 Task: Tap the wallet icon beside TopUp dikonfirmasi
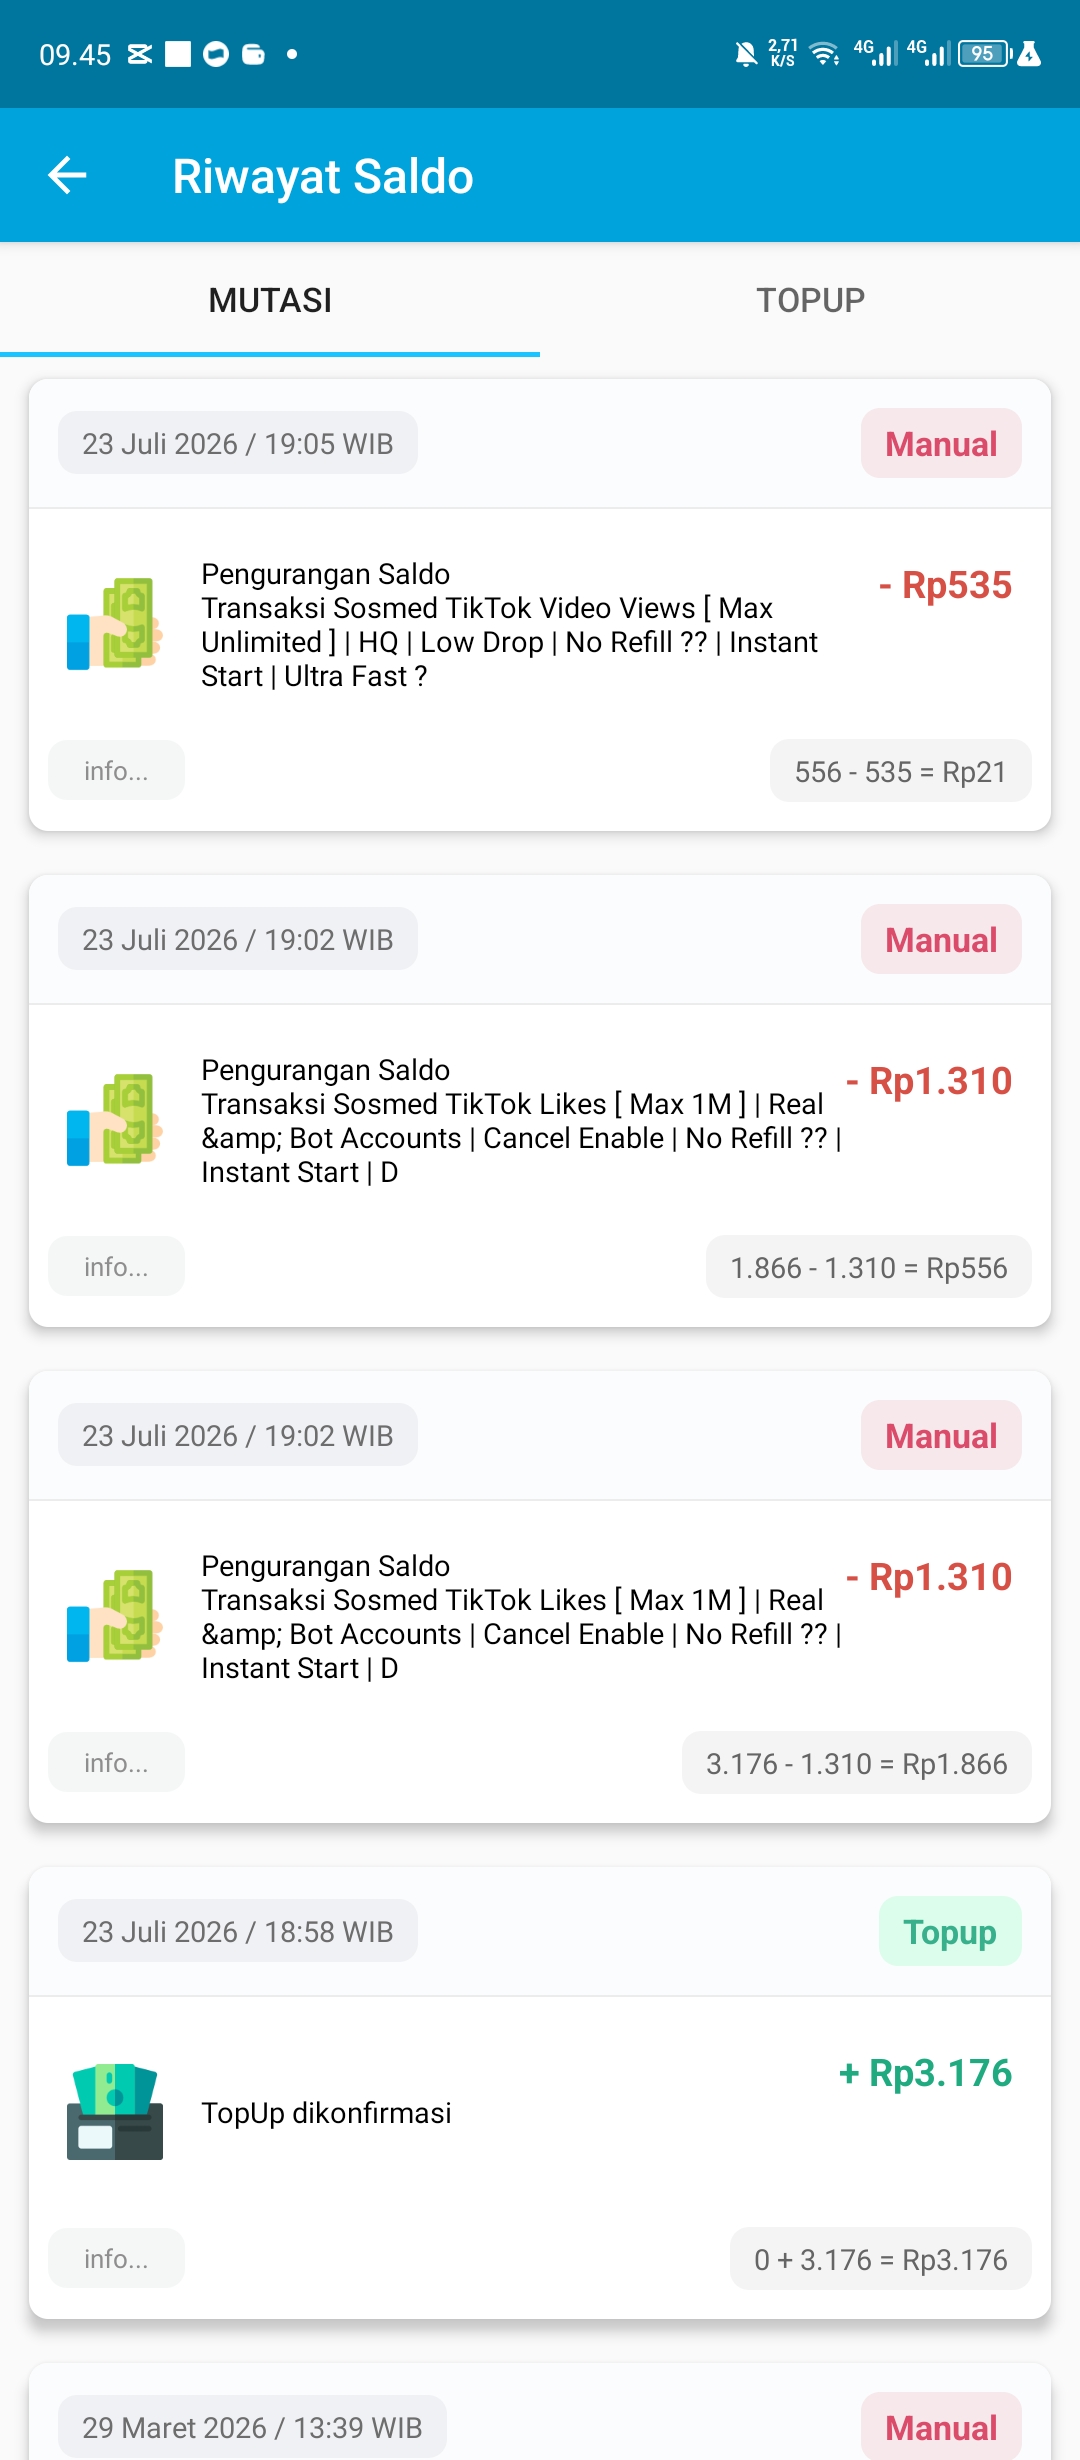point(115,2112)
